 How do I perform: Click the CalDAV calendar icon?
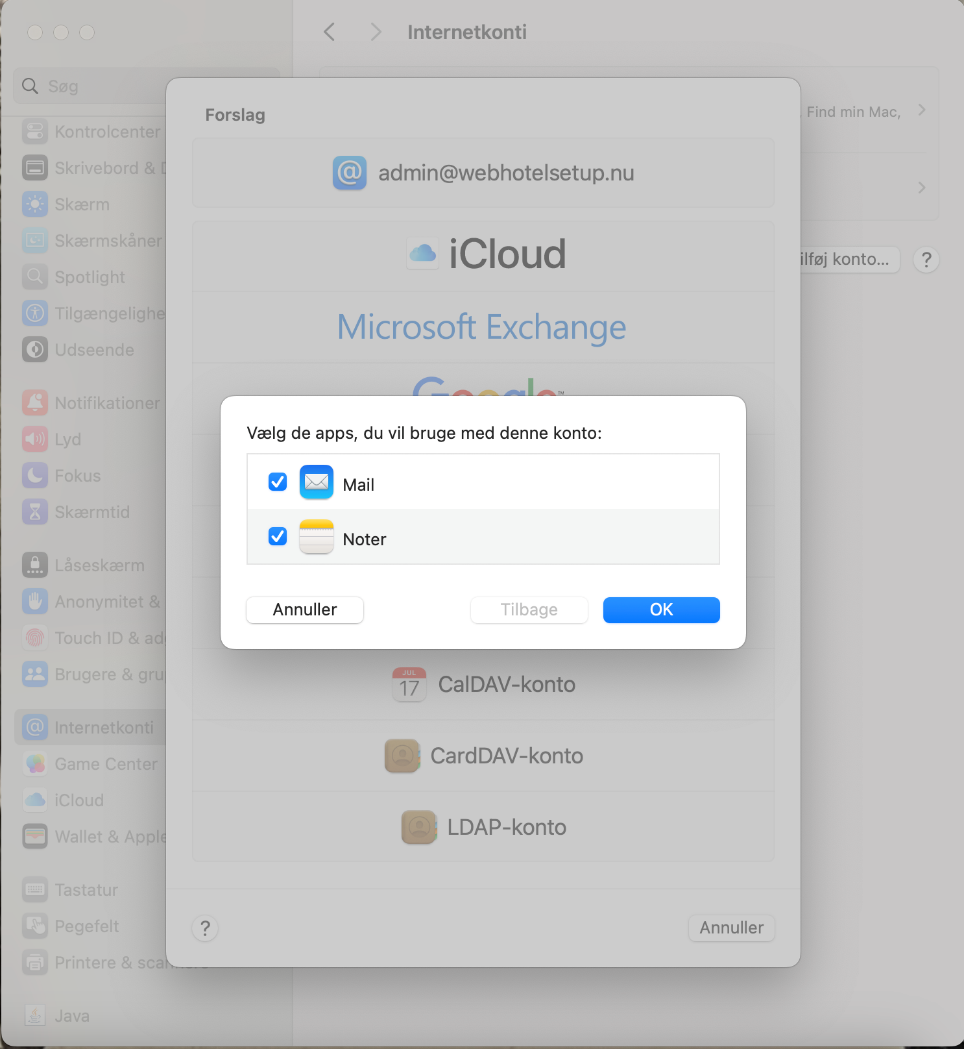point(409,684)
